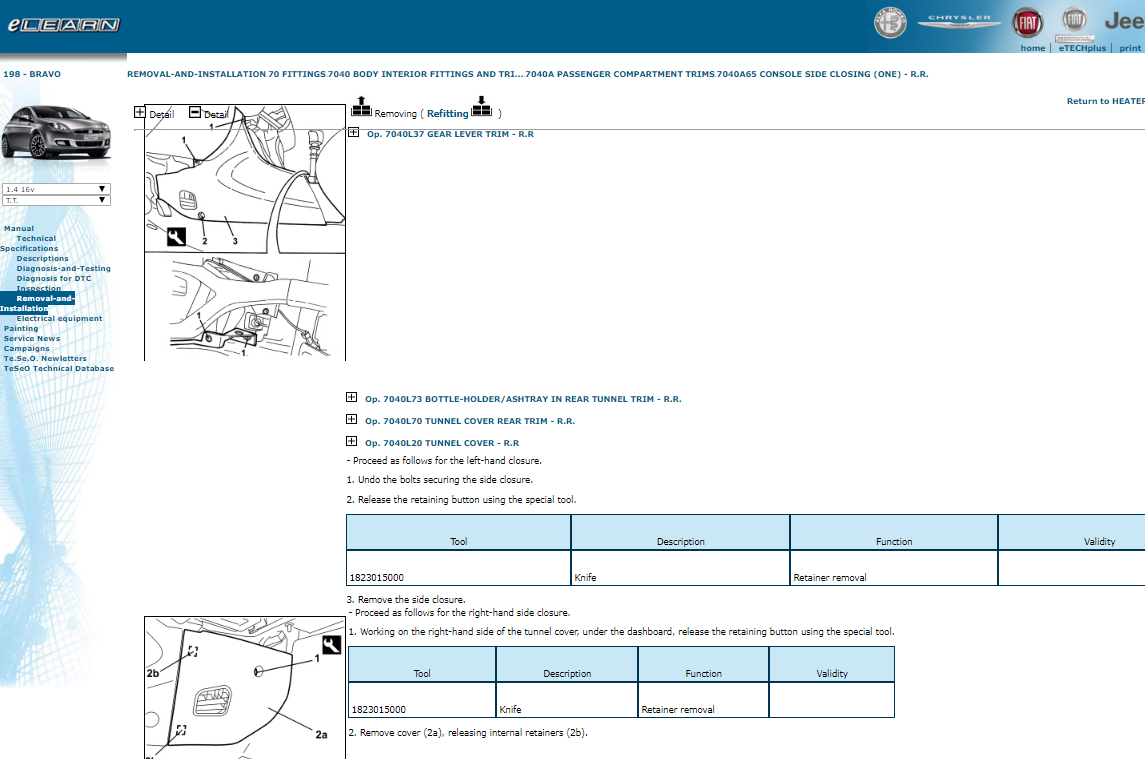1145x759 pixels.
Task: Open Technical Specifications section
Action: pos(29,243)
